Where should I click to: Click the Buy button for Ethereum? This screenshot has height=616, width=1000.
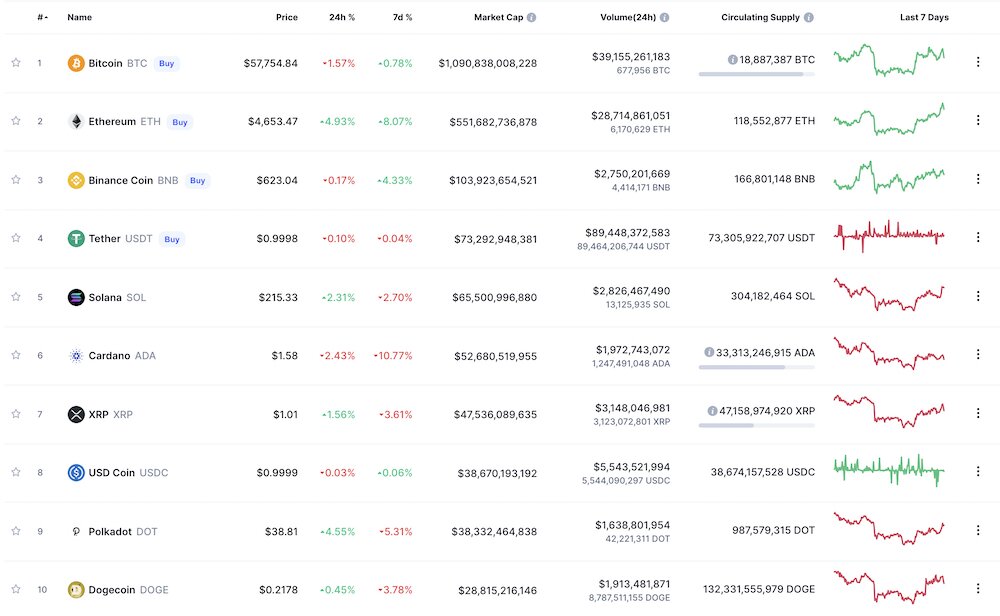(x=180, y=122)
